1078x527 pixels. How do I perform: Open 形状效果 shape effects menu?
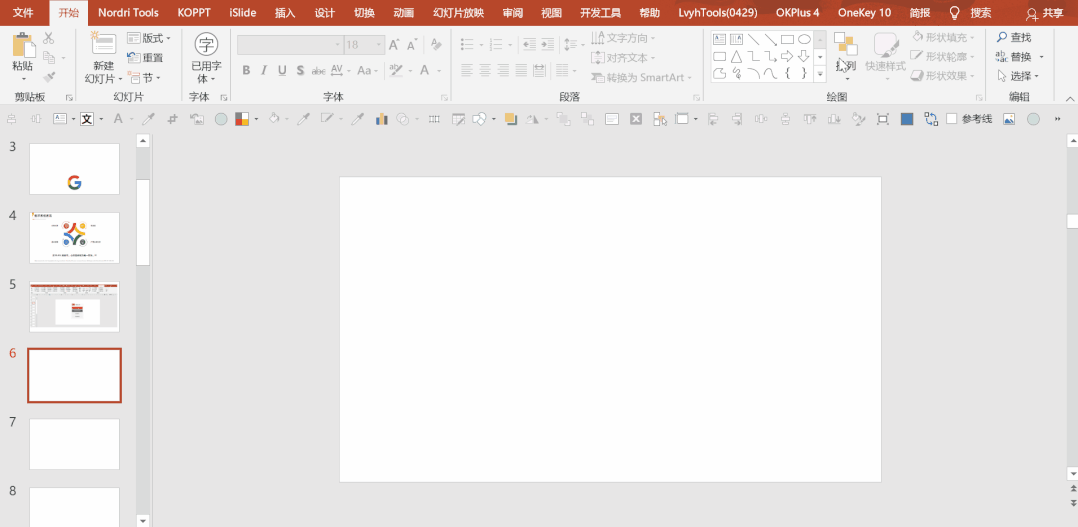943,76
